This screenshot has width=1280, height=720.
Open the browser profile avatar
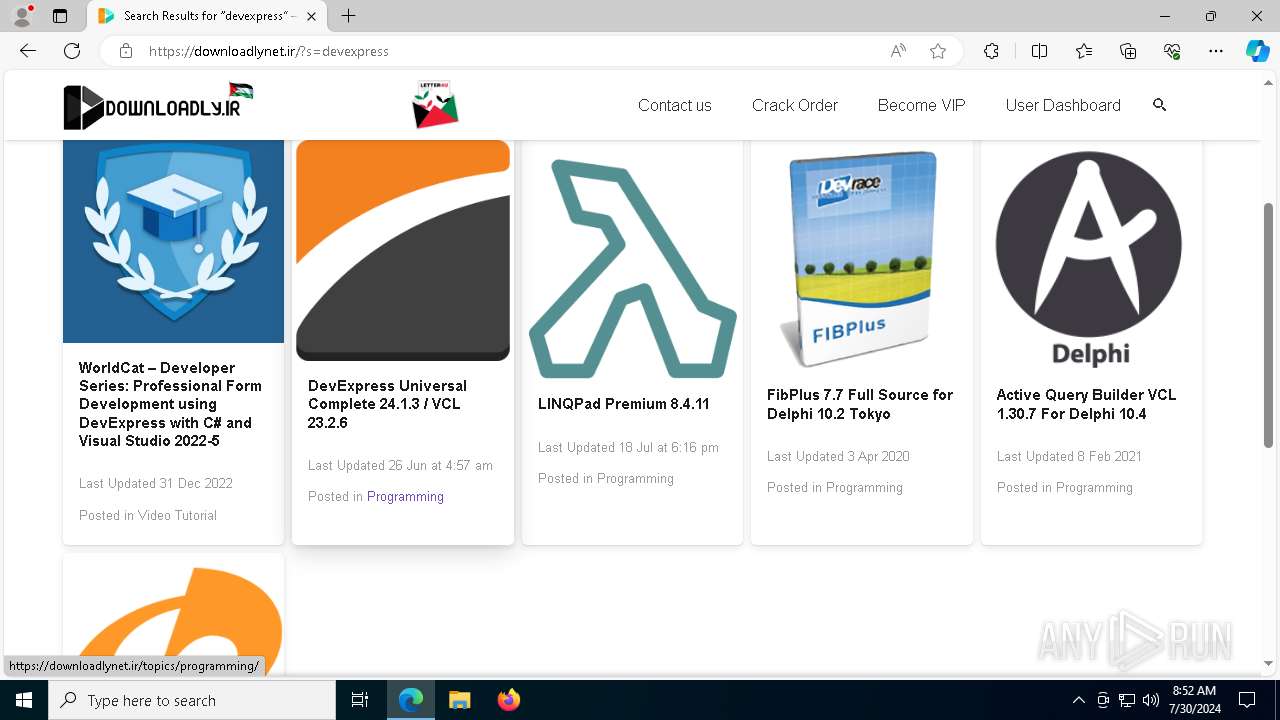tap(22, 16)
